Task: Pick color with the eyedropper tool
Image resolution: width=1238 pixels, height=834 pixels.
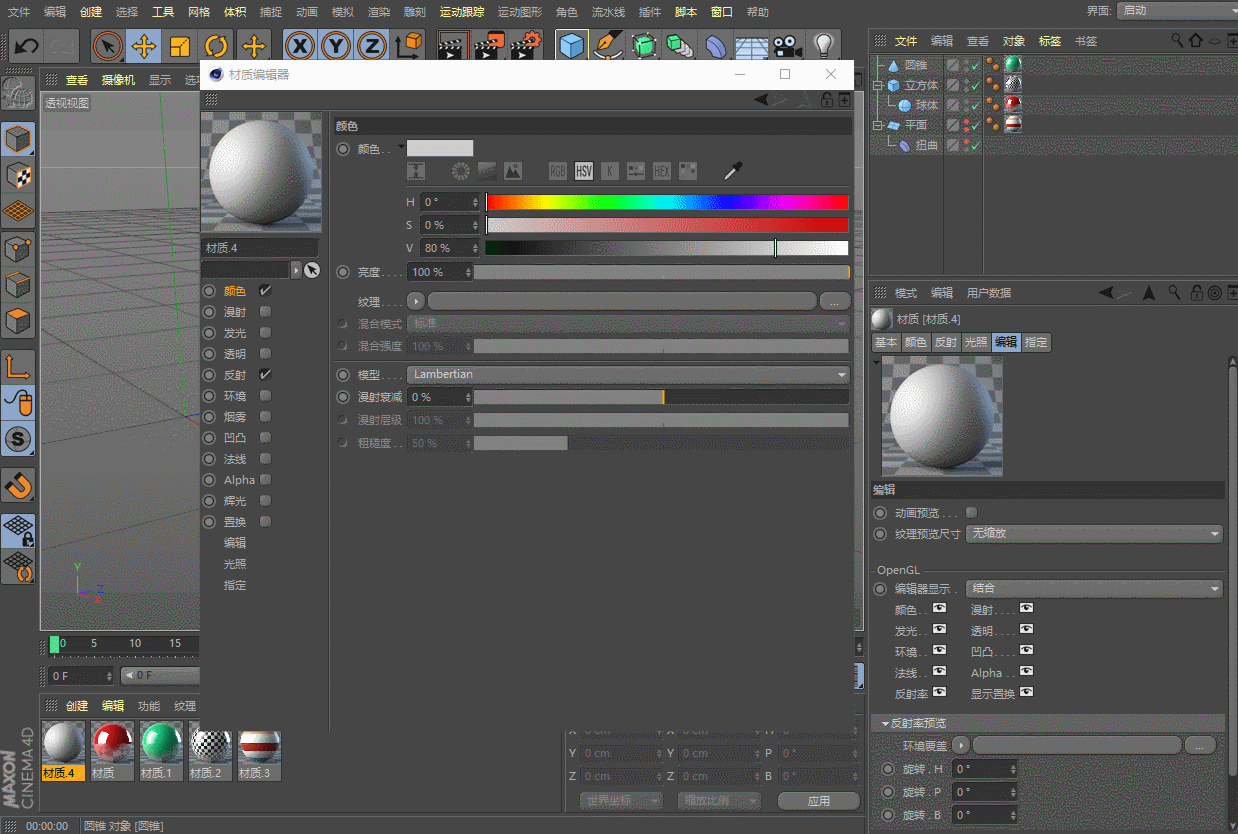Action: 733,171
